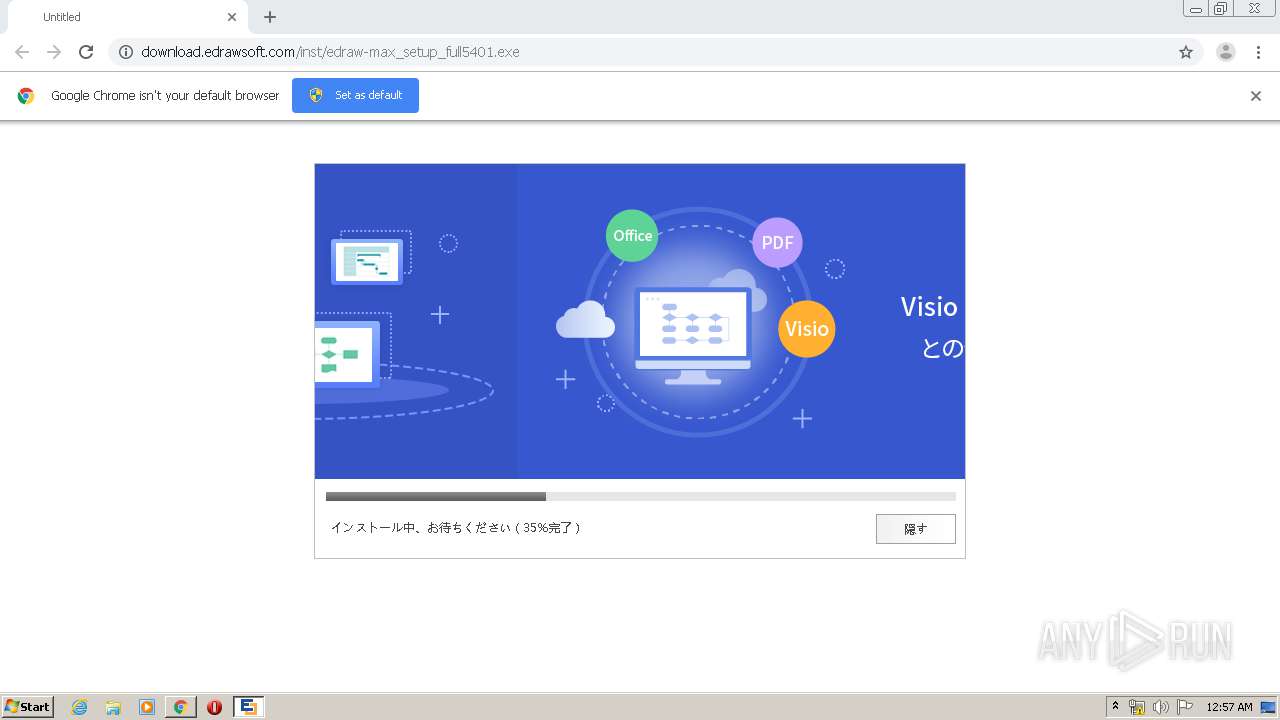Click the network tray icon

click(1137, 707)
